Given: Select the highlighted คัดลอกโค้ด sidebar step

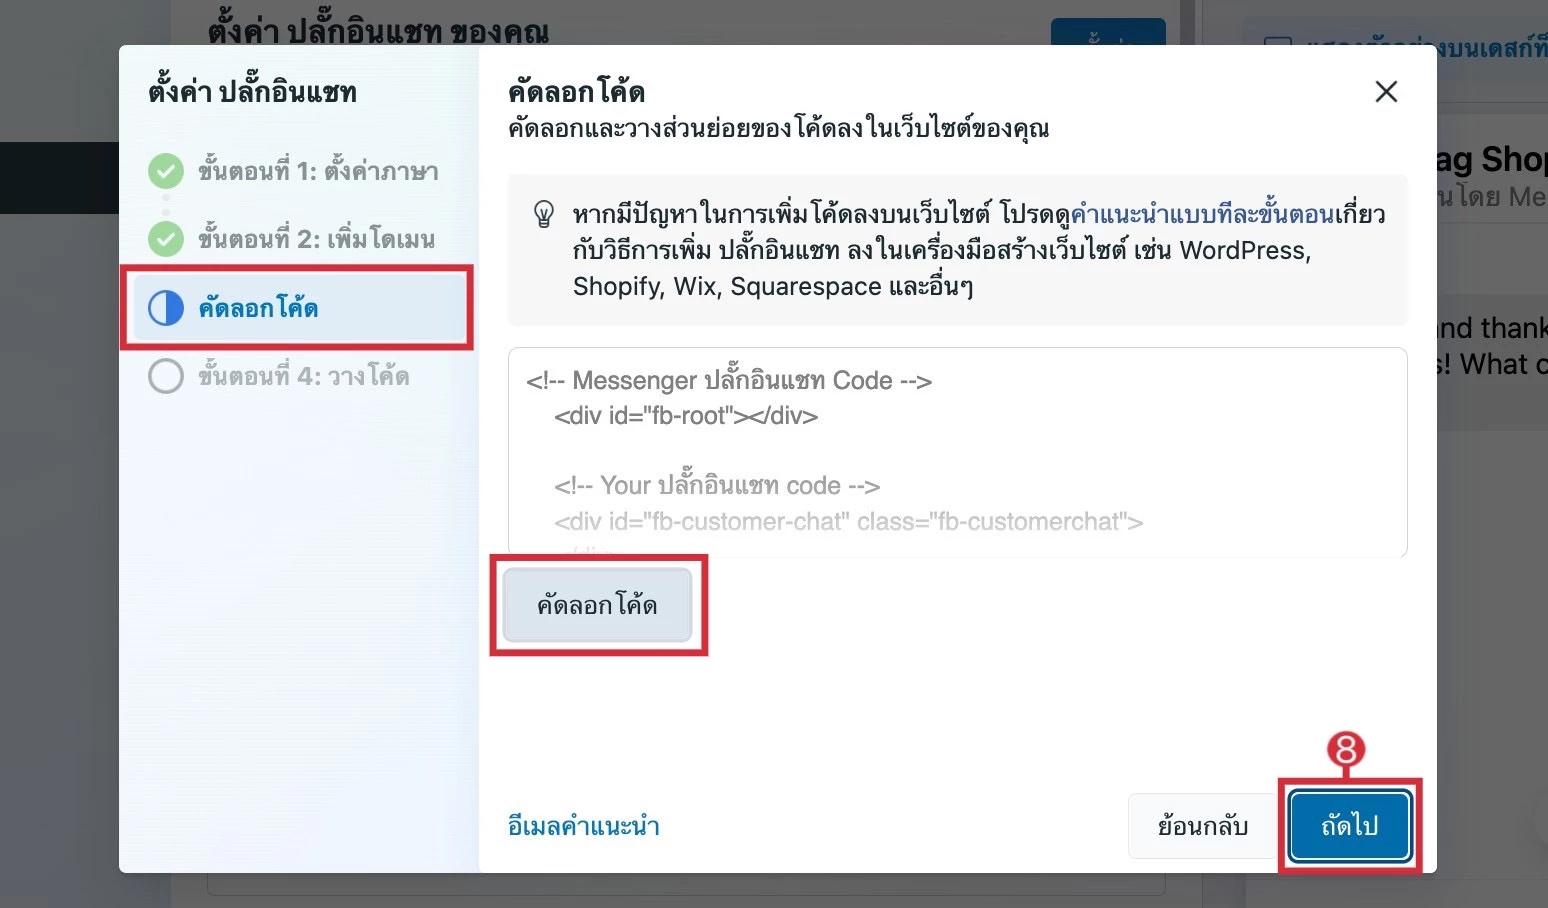Looking at the screenshot, I should click(x=259, y=308).
